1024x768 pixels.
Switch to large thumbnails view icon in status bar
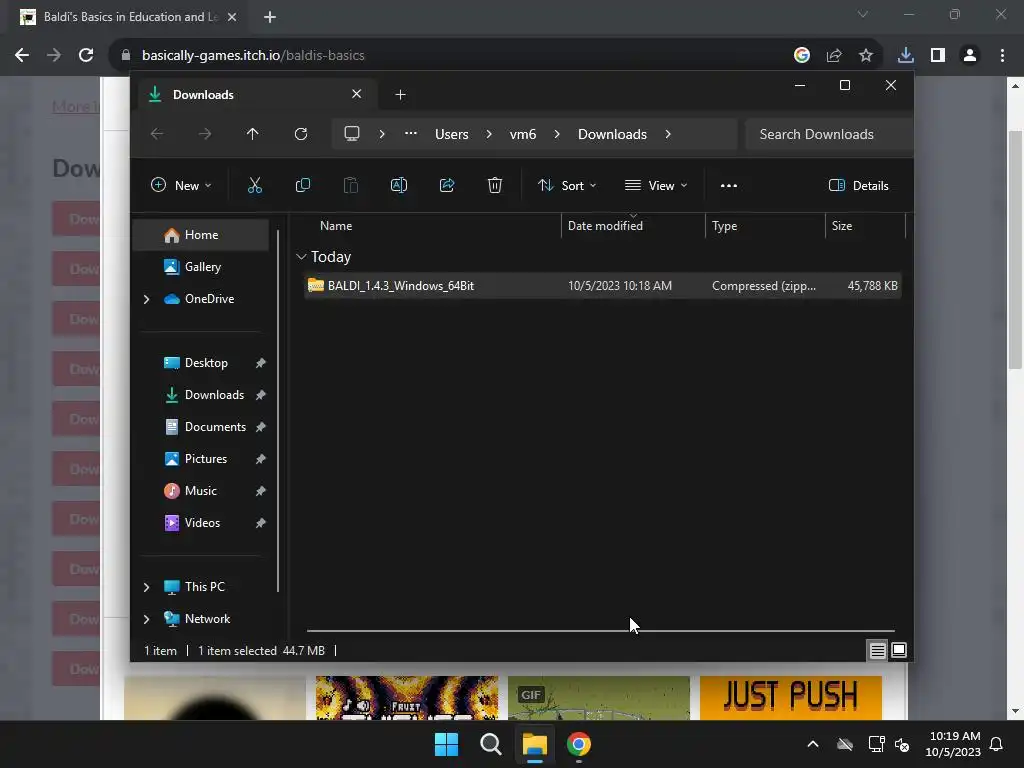899,650
